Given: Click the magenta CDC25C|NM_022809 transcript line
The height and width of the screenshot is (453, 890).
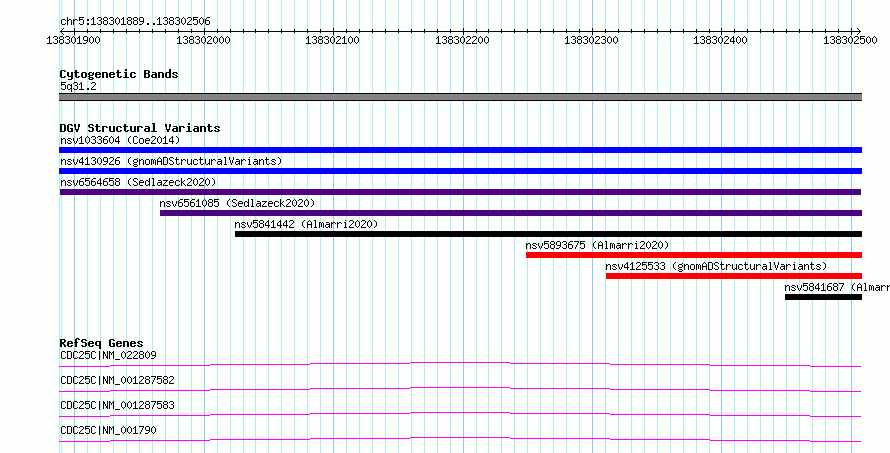Looking at the screenshot, I should pos(460,364).
